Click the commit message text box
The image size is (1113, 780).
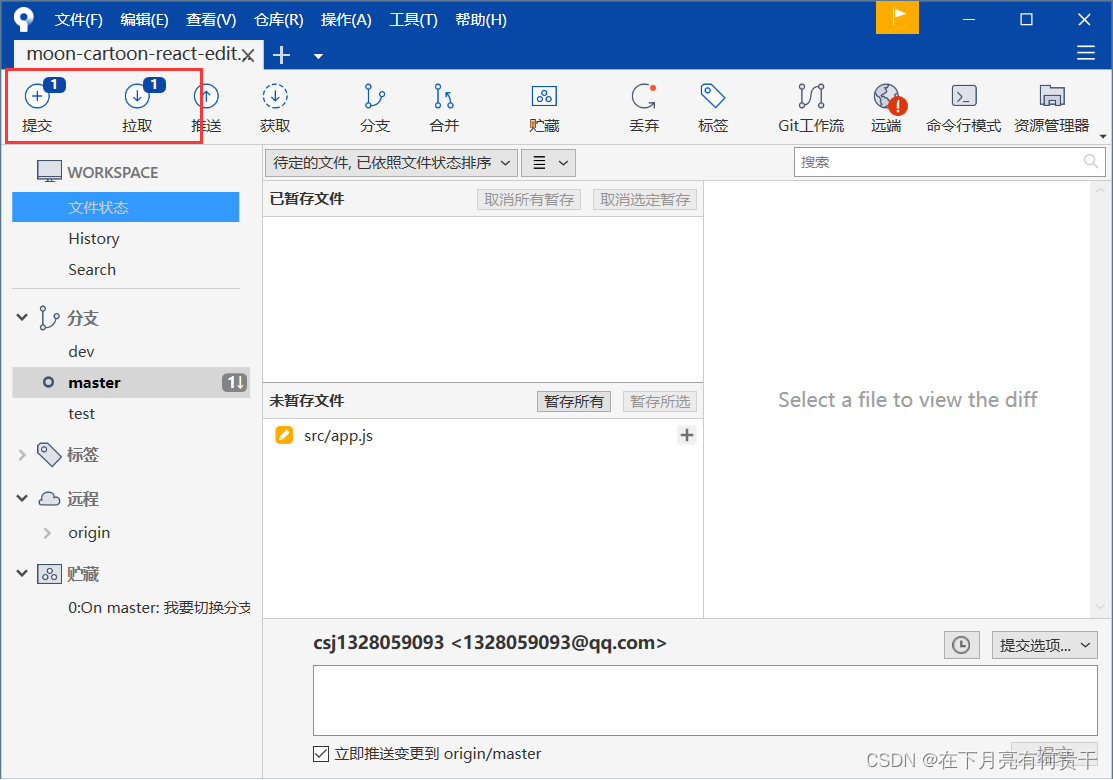click(x=705, y=701)
